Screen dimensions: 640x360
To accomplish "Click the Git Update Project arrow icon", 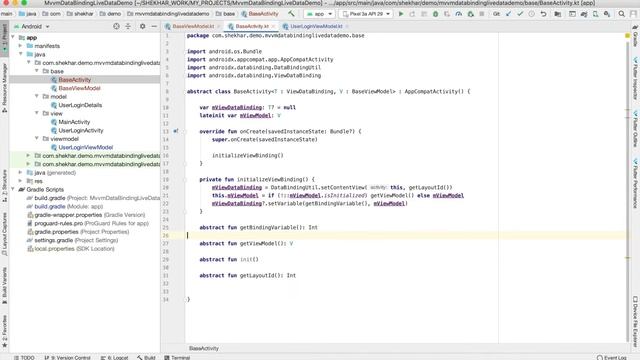I will pyautogui.click(x=508, y=14).
